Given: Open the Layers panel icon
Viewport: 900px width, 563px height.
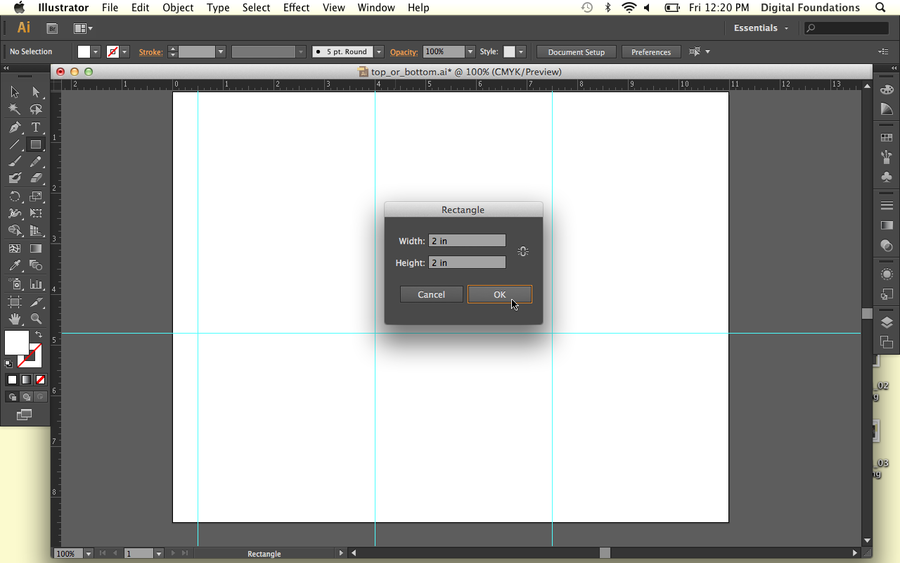Looking at the screenshot, I should (886, 322).
